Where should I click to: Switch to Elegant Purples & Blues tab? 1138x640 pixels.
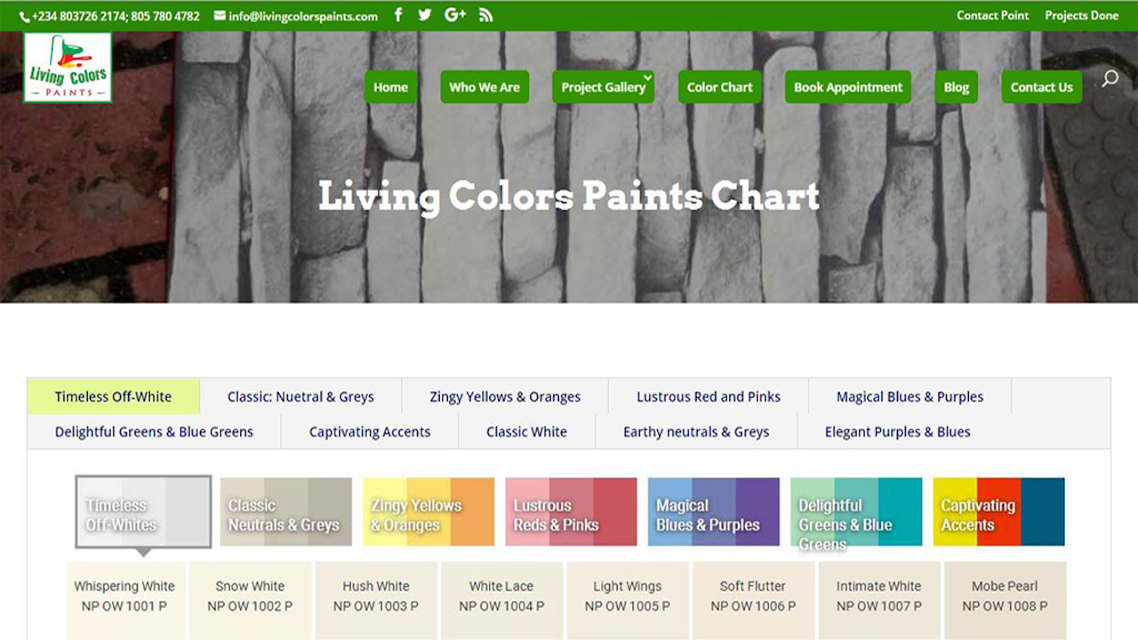pyautogui.click(x=897, y=431)
